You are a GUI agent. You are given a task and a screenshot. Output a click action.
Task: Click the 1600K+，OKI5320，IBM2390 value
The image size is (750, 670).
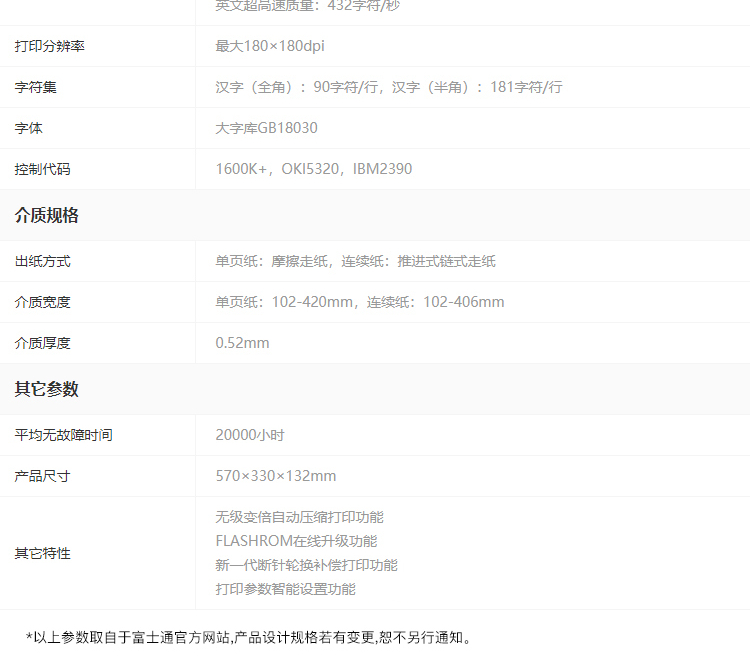pos(313,169)
